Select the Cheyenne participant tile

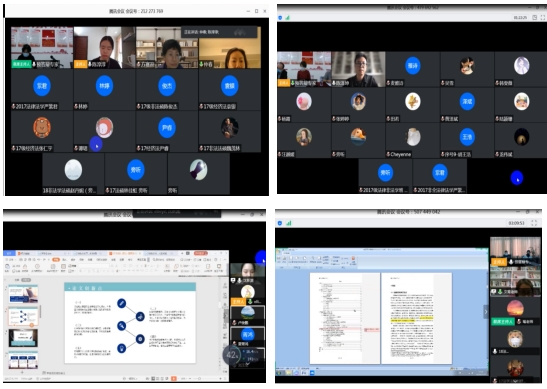click(413, 141)
